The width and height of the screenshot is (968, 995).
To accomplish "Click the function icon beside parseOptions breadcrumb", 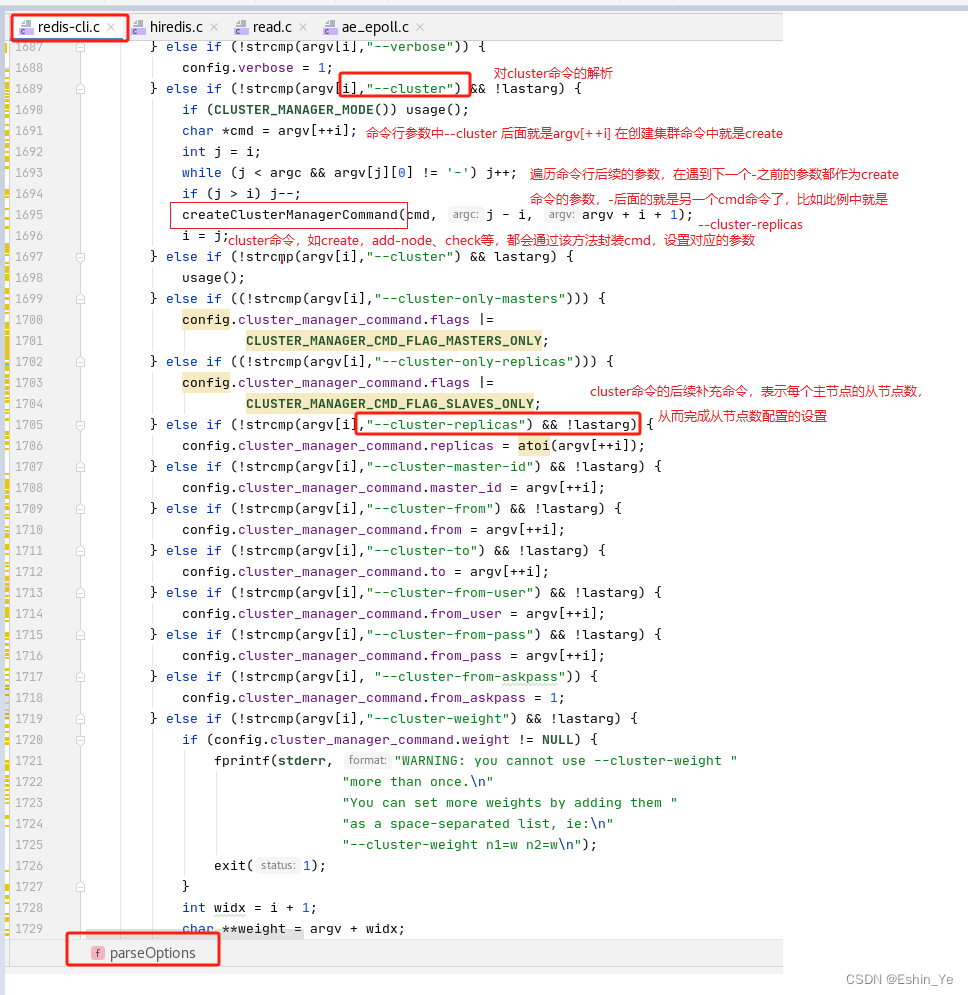I will pos(98,953).
